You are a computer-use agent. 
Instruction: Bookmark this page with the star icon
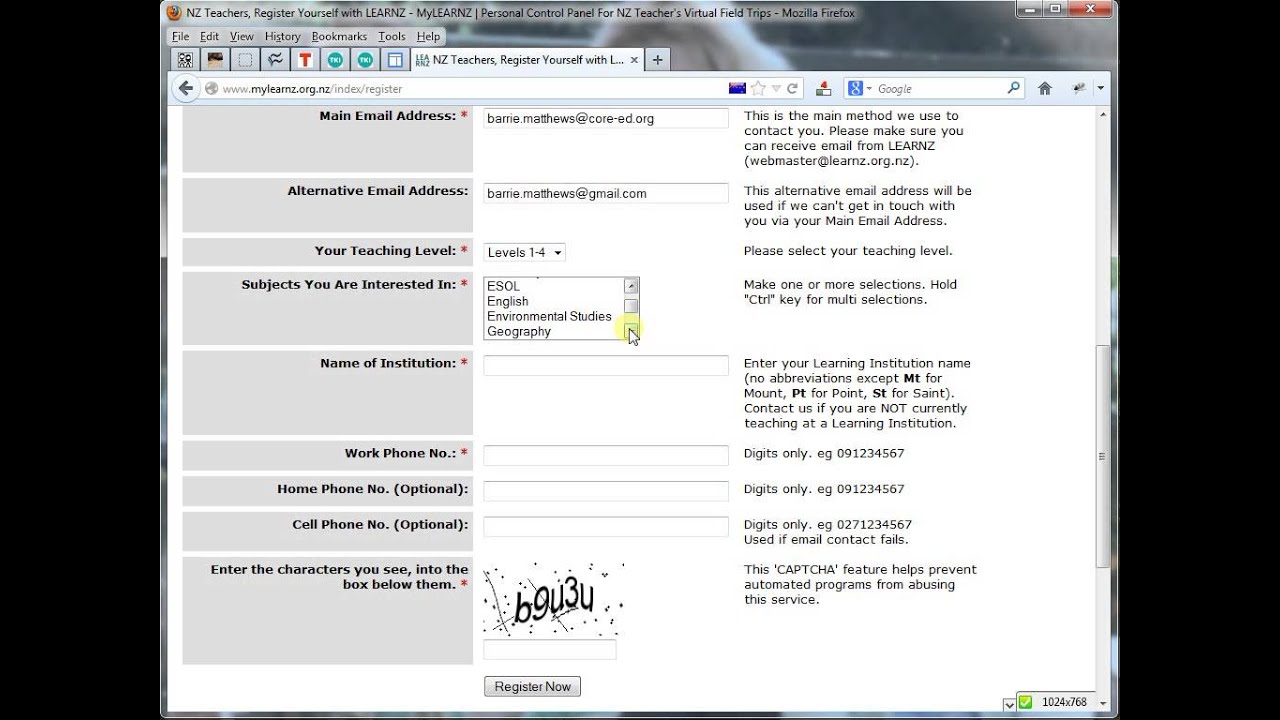(x=758, y=88)
